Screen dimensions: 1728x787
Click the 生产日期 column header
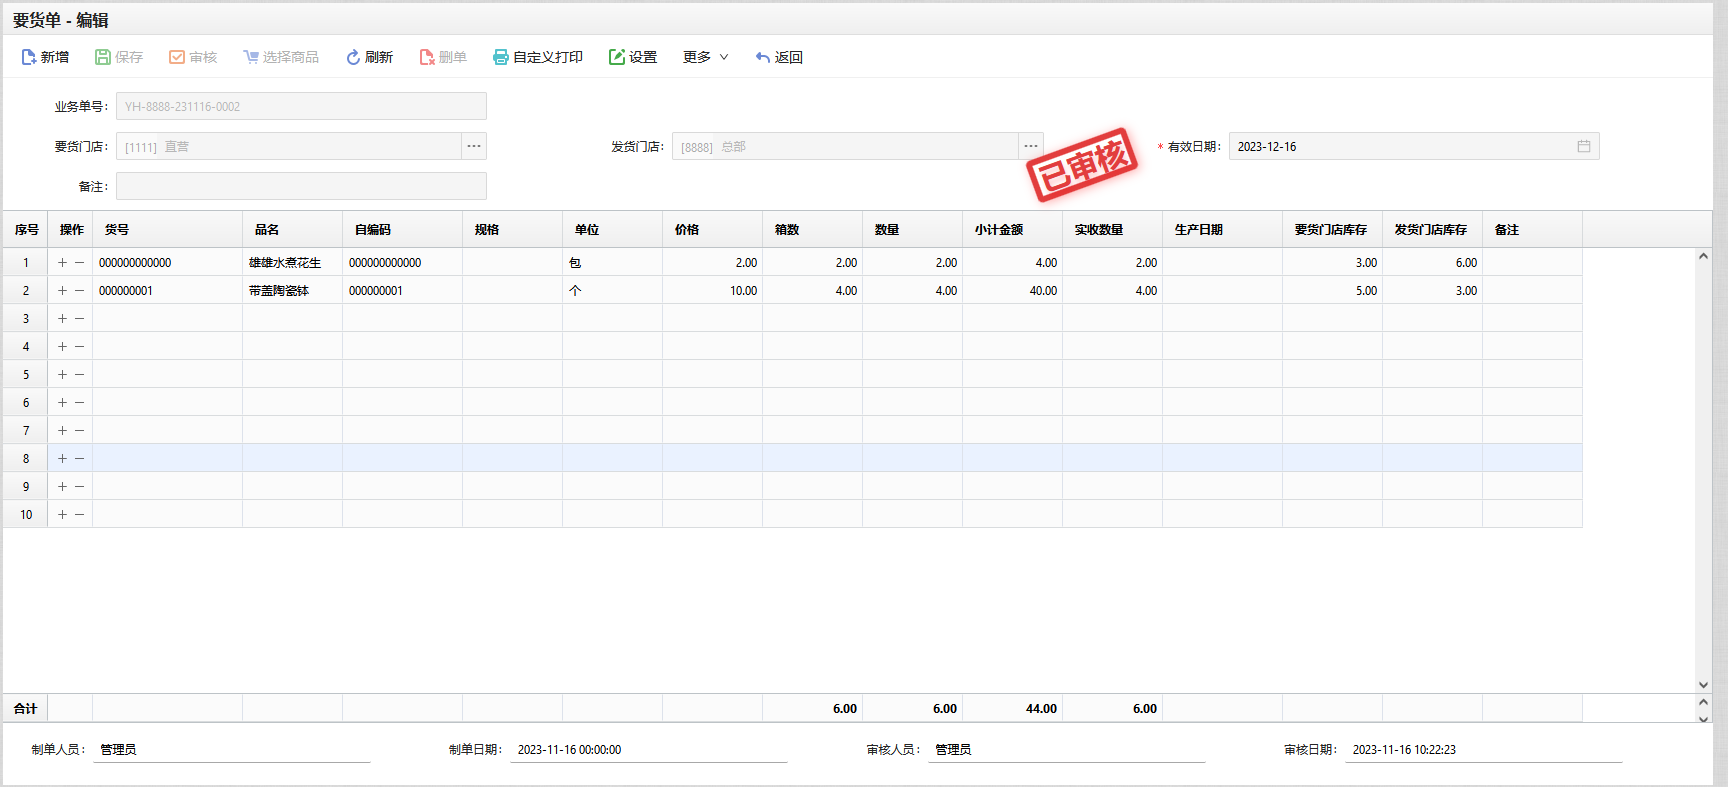[x=1222, y=229]
